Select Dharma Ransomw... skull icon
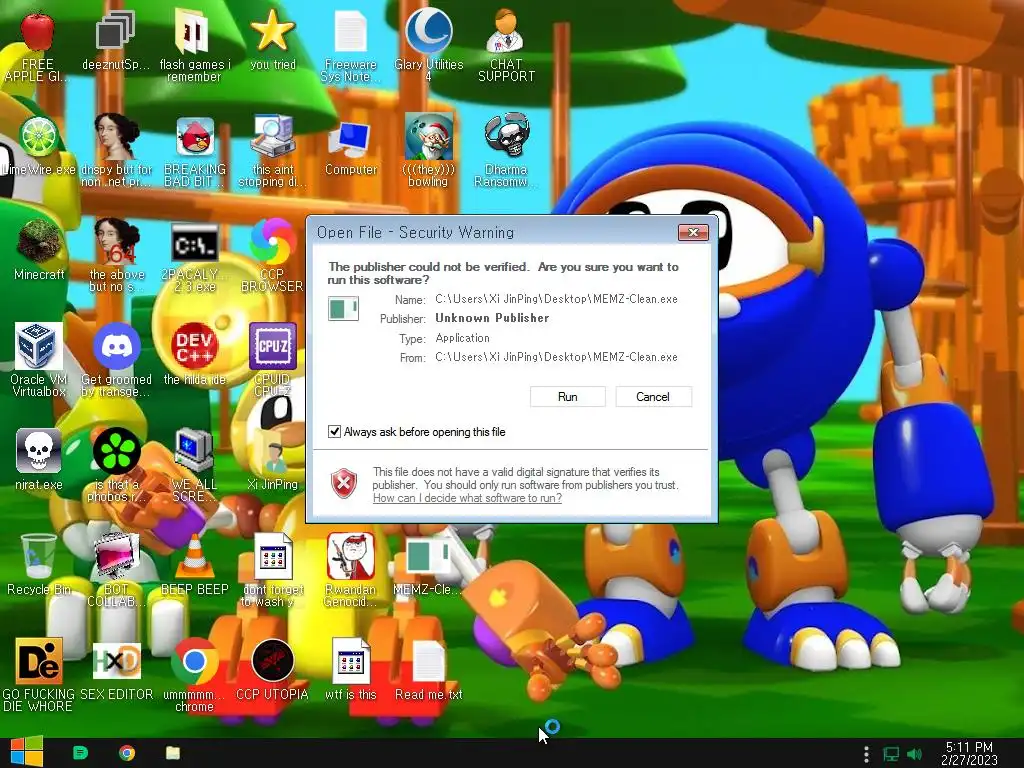 click(x=506, y=152)
